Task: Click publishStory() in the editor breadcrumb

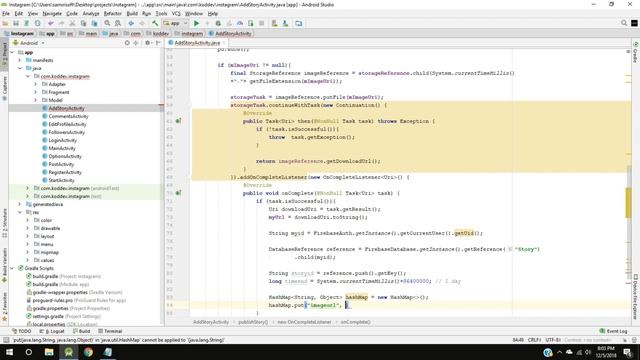Action: (253, 322)
